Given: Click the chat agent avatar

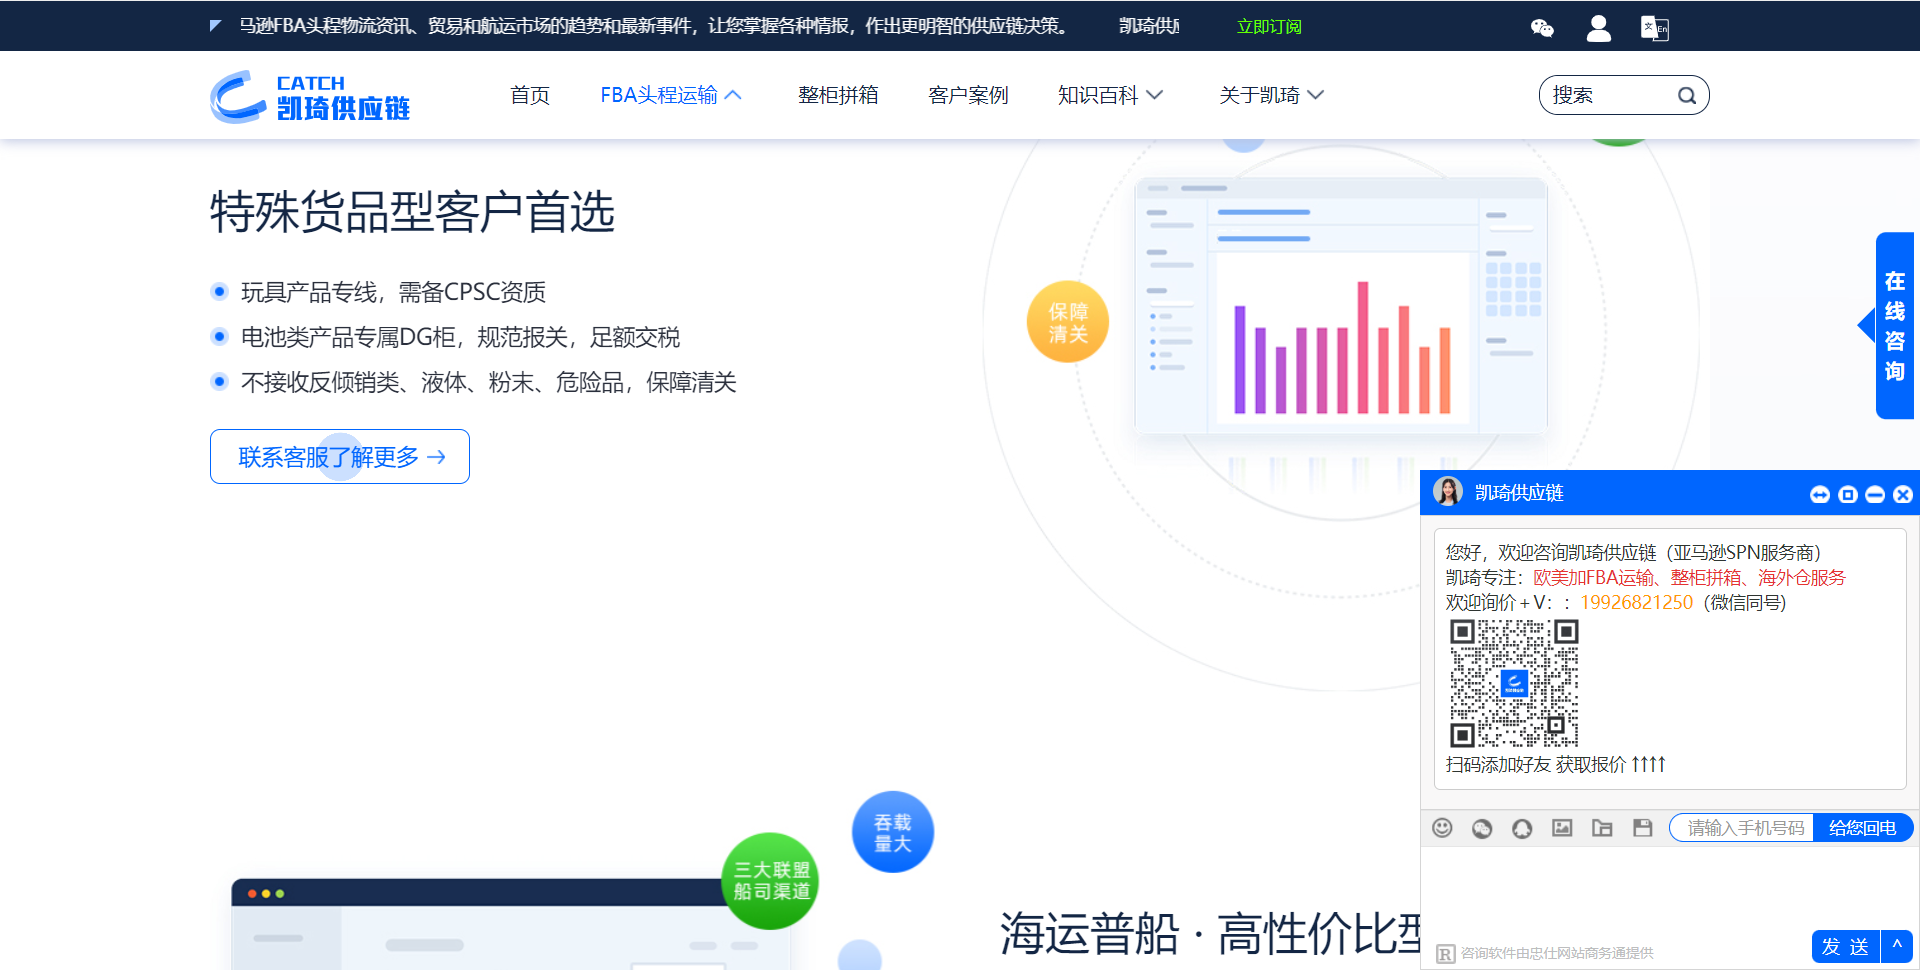Looking at the screenshot, I should click(x=1448, y=492).
